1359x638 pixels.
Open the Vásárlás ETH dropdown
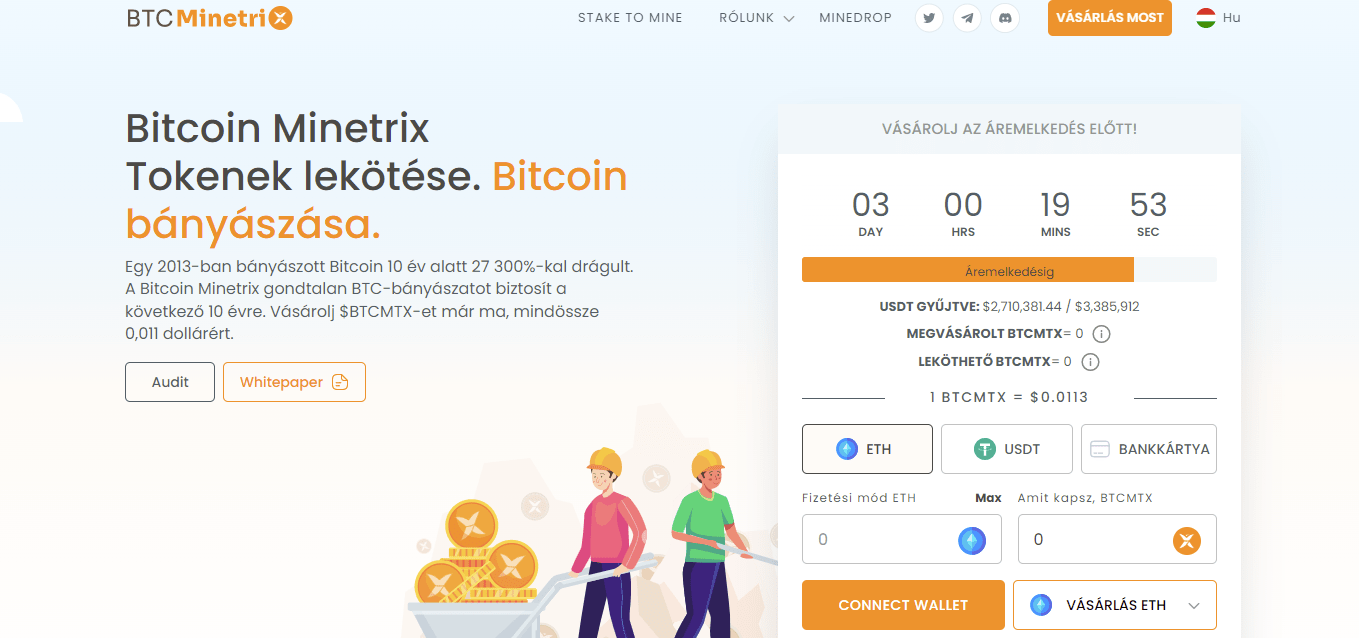pyautogui.click(x=1115, y=605)
